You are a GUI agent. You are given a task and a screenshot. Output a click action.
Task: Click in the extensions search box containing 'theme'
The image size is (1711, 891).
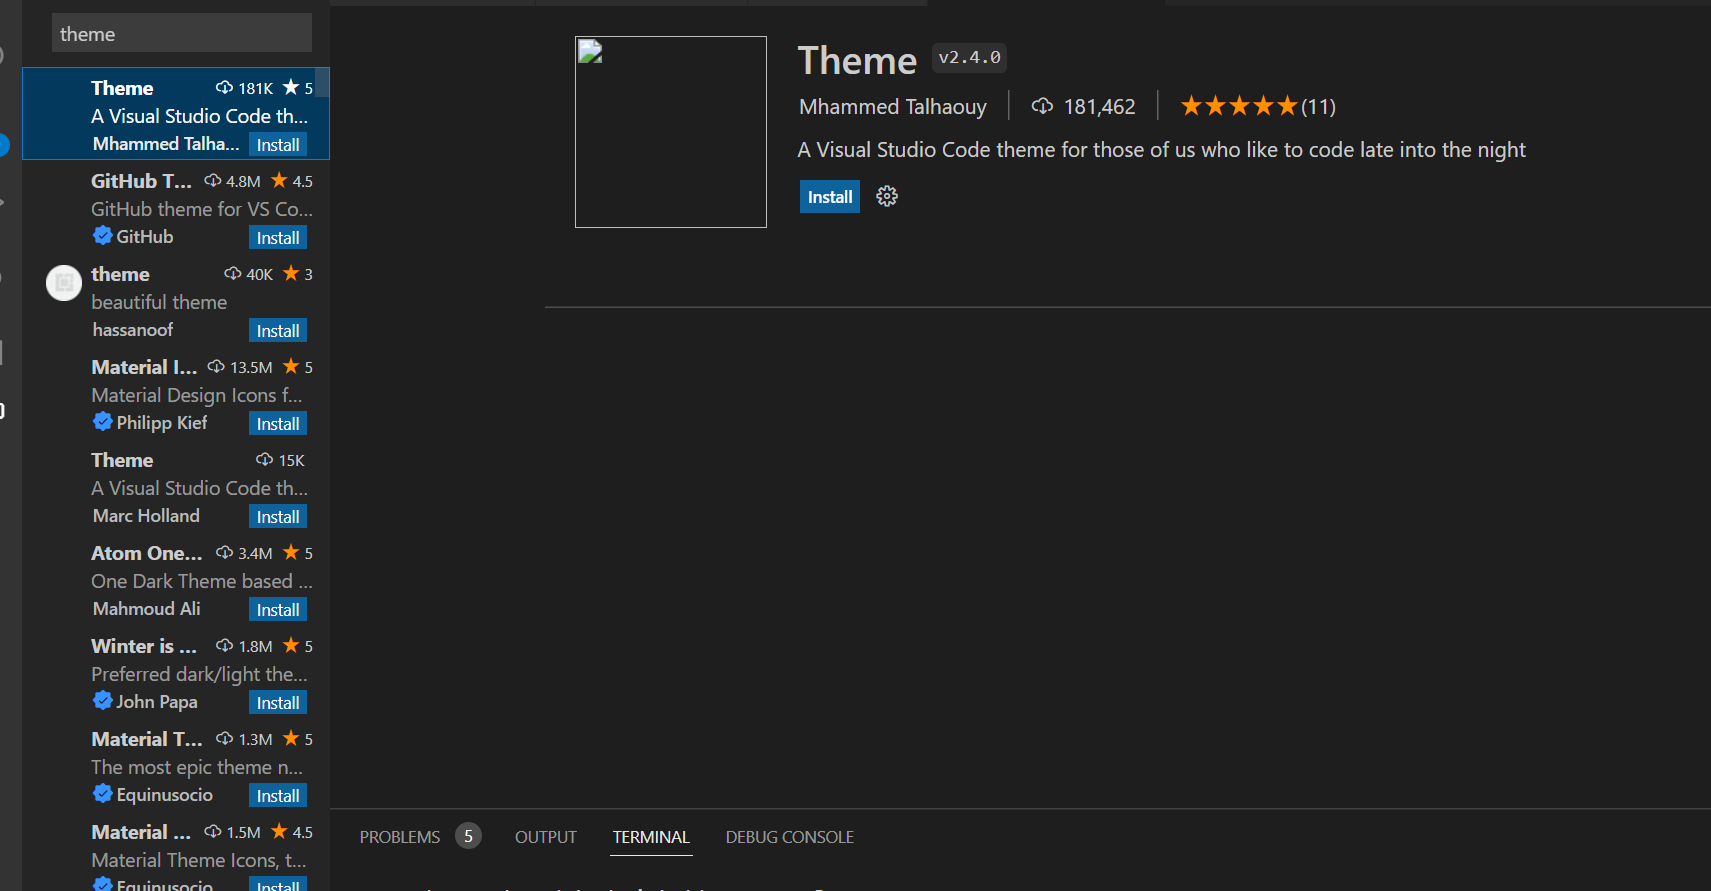tap(182, 33)
